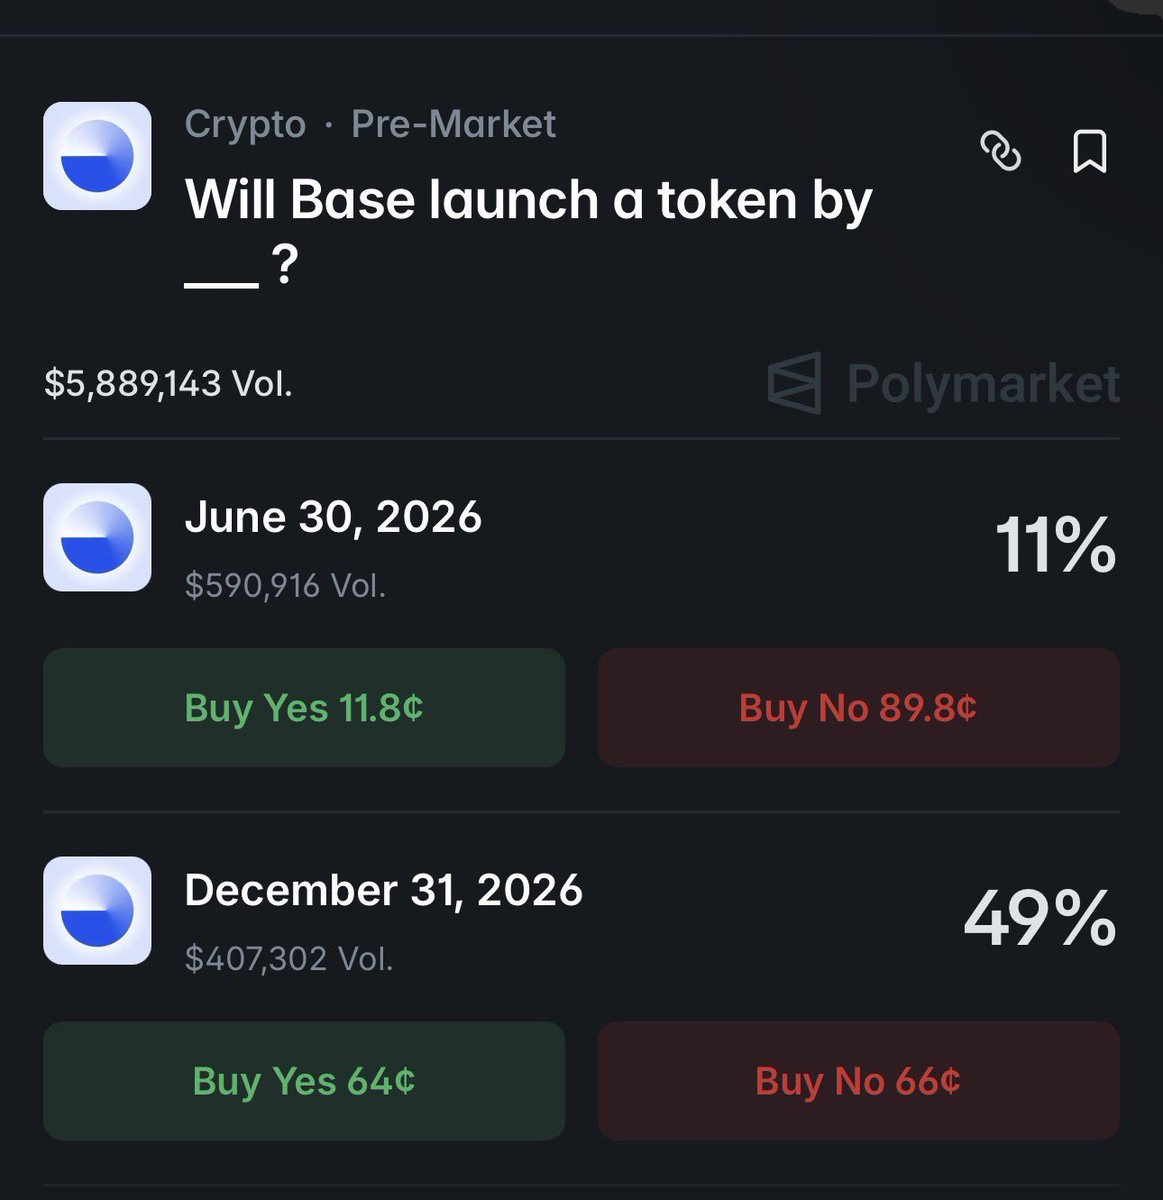Buy Yes at 11.8¢ for June 30
Screen dimensions: 1163x1200
tap(304, 707)
